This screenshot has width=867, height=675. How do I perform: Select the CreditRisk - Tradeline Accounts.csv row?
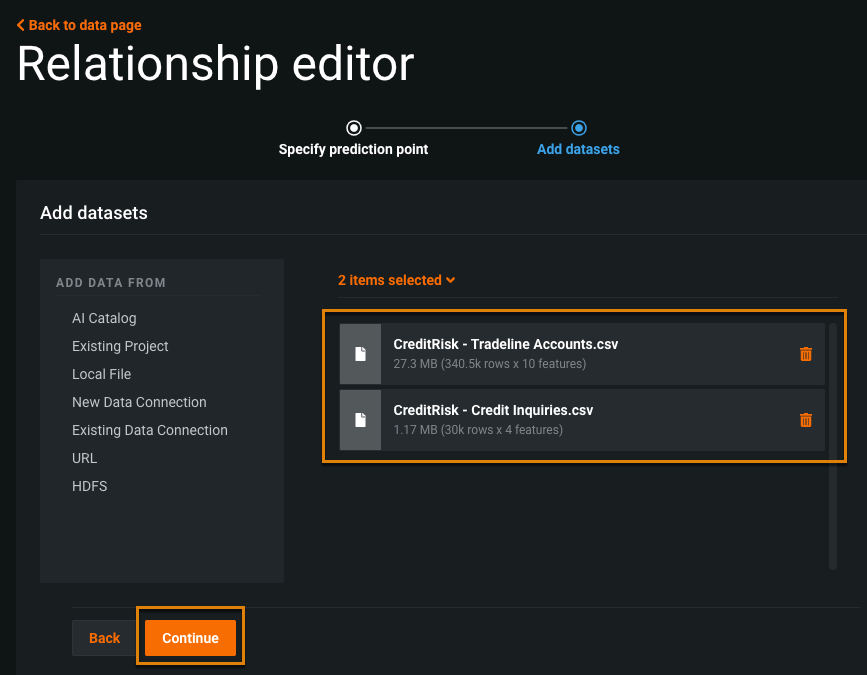point(582,354)
